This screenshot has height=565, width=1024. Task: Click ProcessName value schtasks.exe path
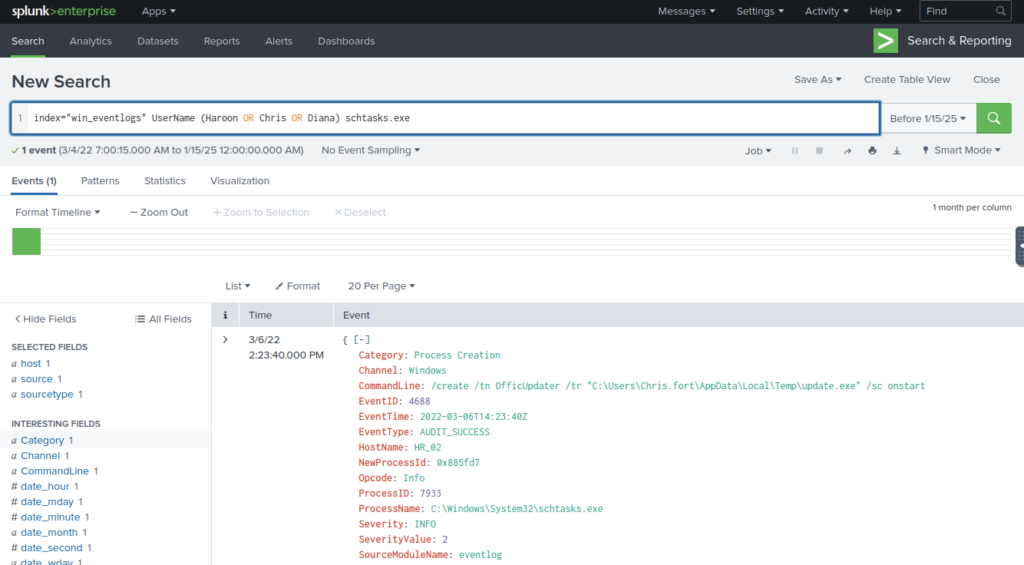pos(517,509)
